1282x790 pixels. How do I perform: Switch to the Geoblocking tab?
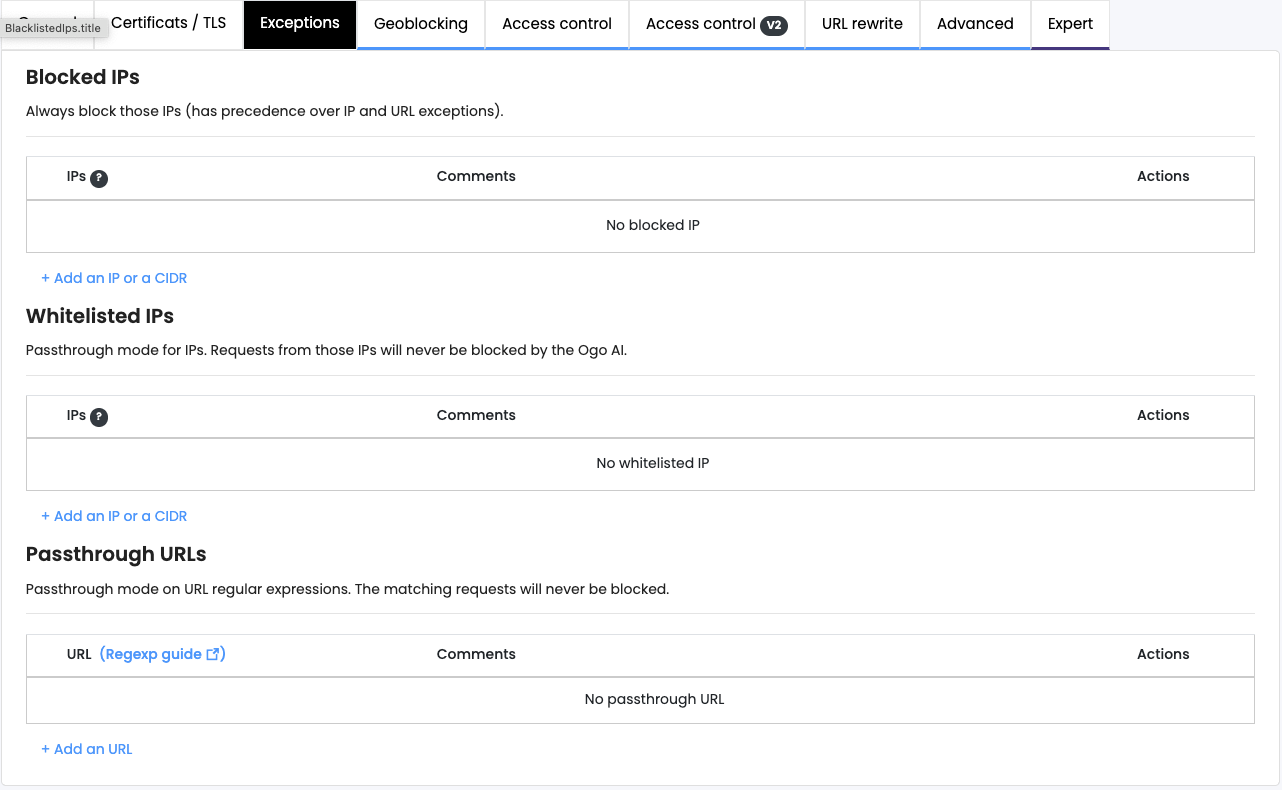click(421, 24)
